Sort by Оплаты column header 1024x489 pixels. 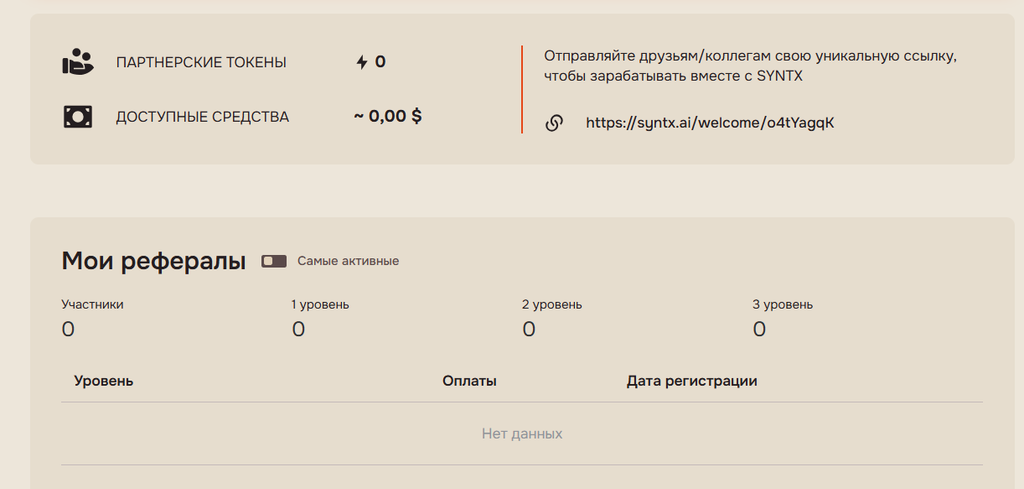coord(470,381)
